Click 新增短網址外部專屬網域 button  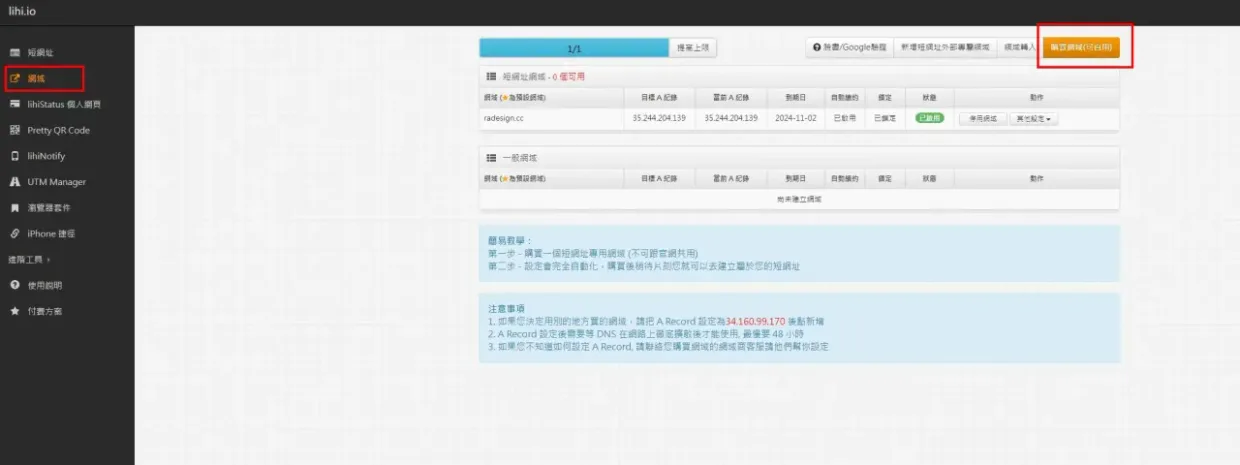(x=945, y=47)
